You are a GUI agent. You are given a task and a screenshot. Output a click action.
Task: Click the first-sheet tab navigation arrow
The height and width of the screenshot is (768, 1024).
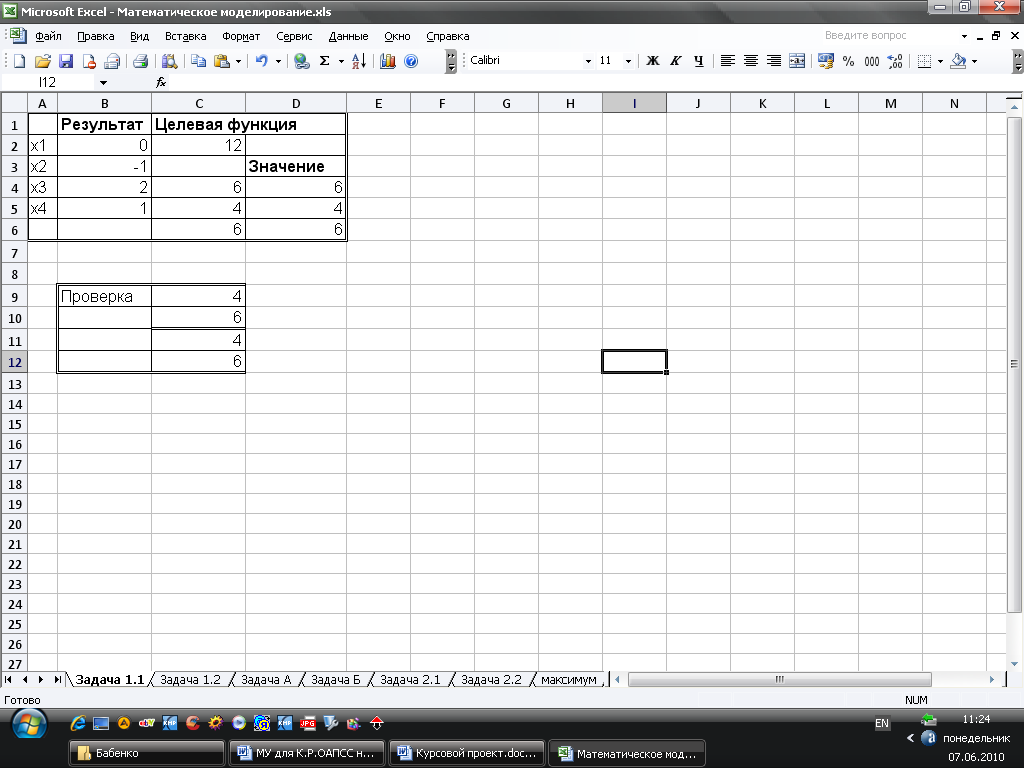coord(8,680)
